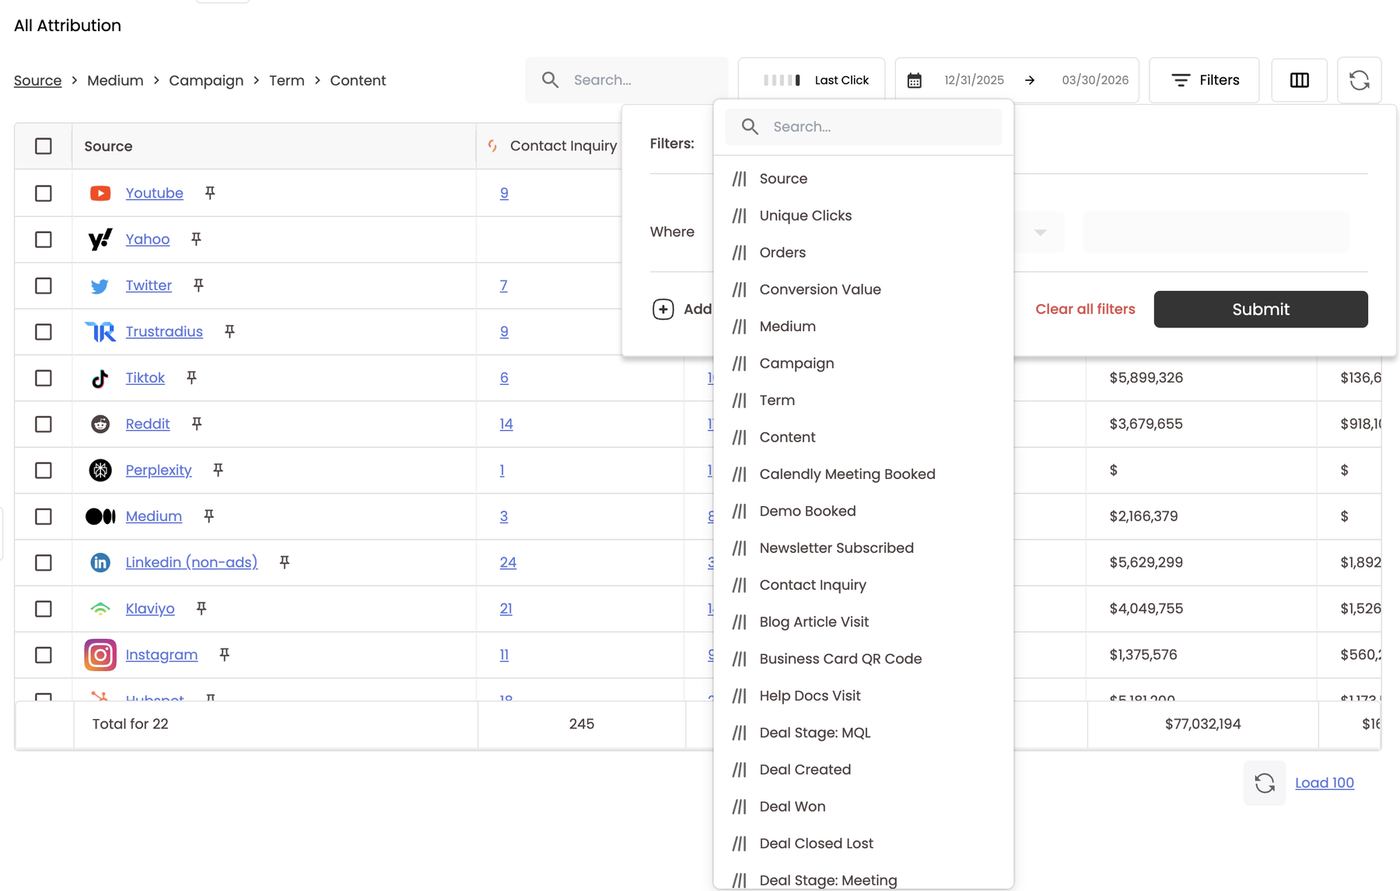The image size is (1400, 891).
Task: Click the Submit filters button
Action: [1260, 309]
